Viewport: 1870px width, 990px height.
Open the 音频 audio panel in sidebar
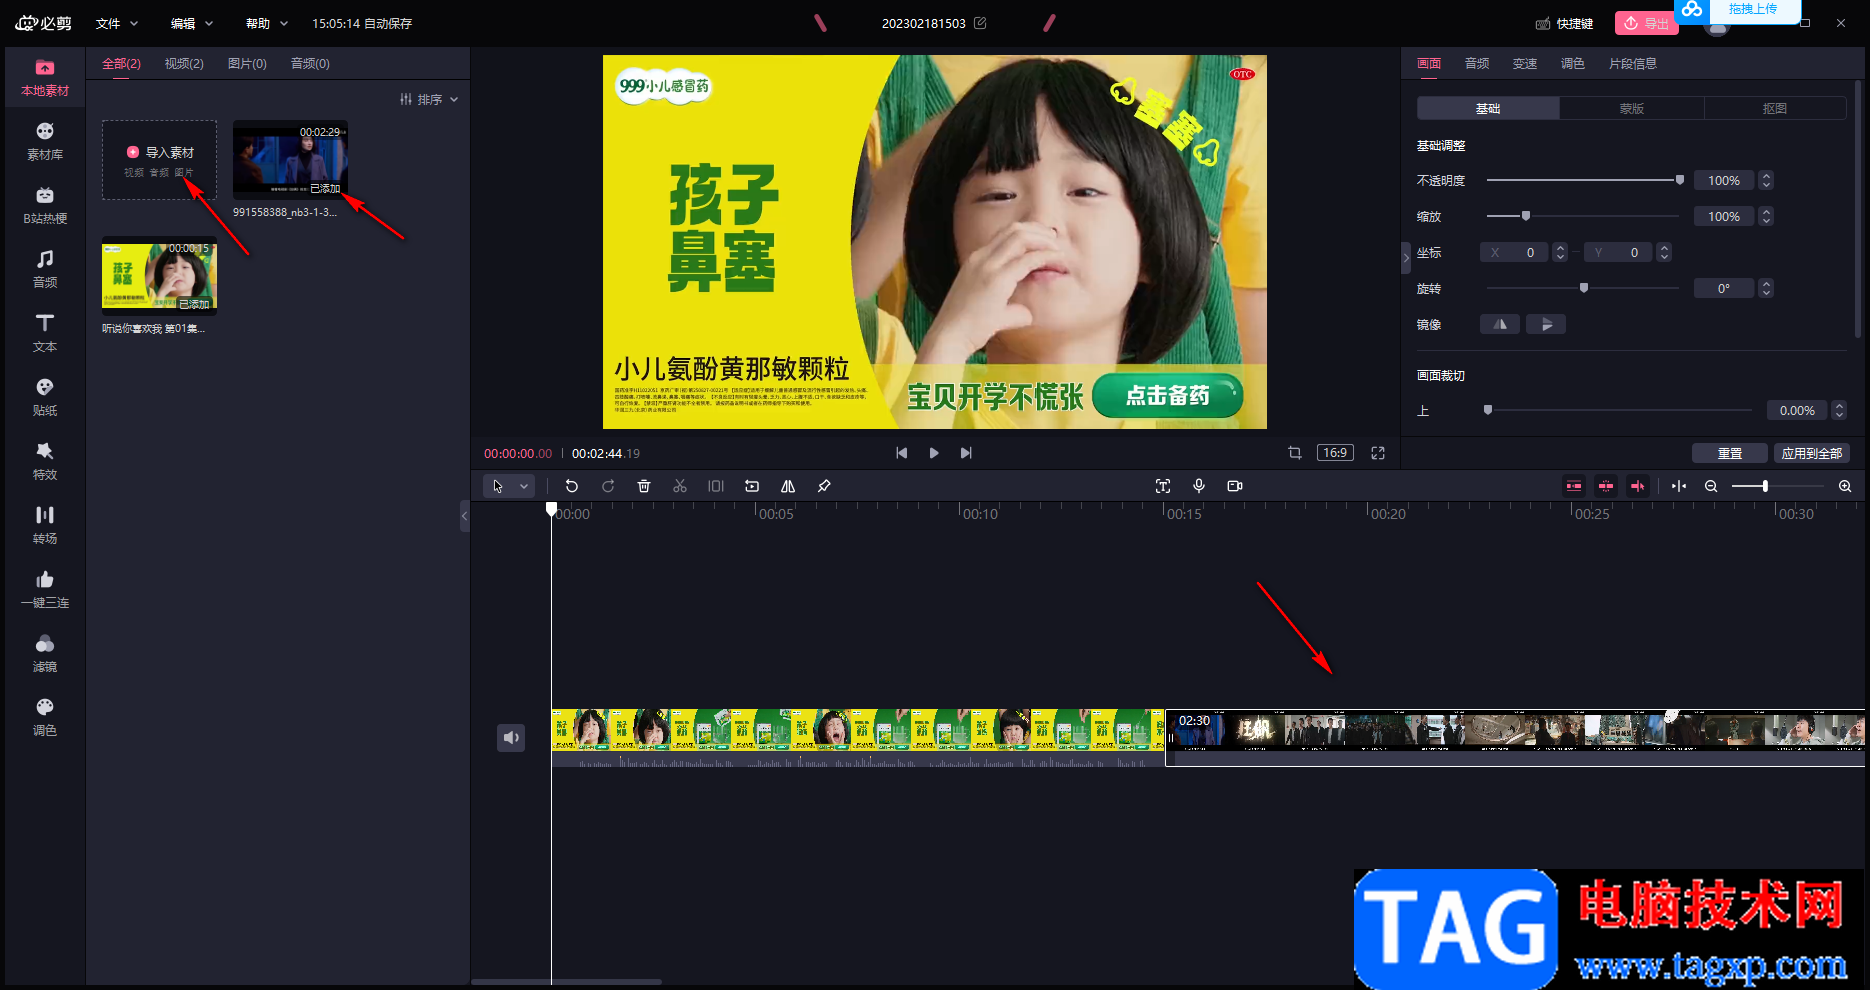[45, 270]
